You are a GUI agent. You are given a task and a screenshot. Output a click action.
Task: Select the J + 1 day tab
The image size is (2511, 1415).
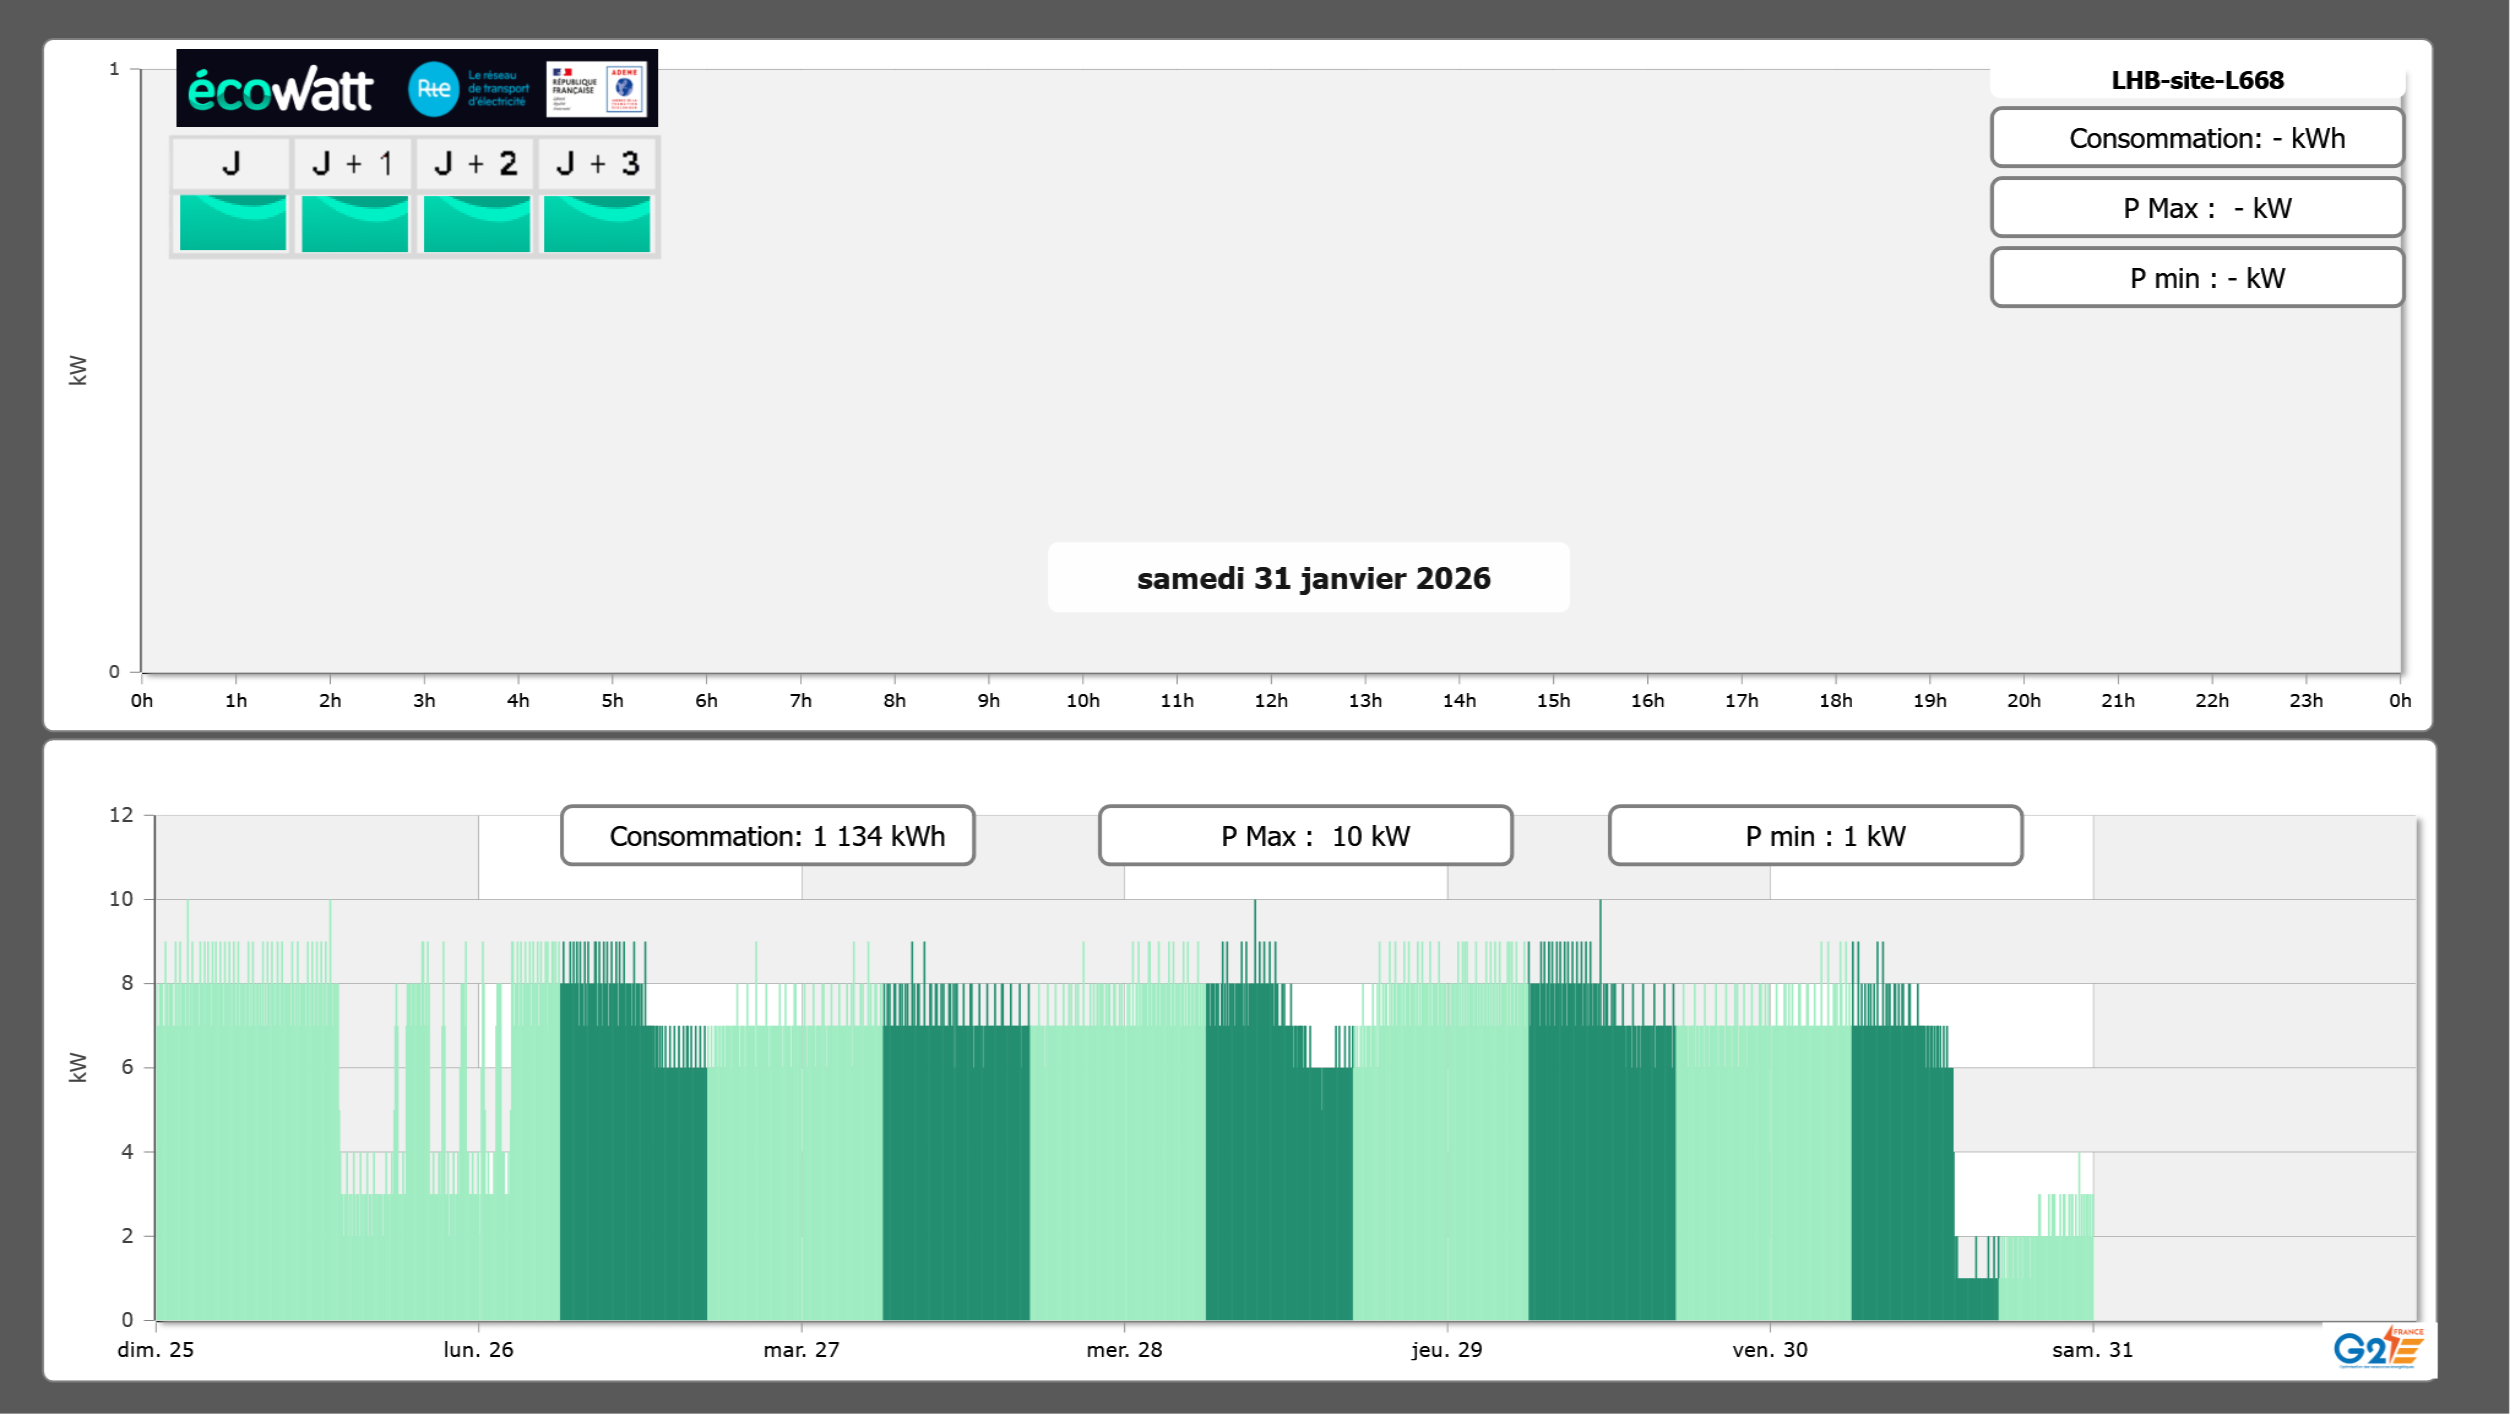coord(353,163)
